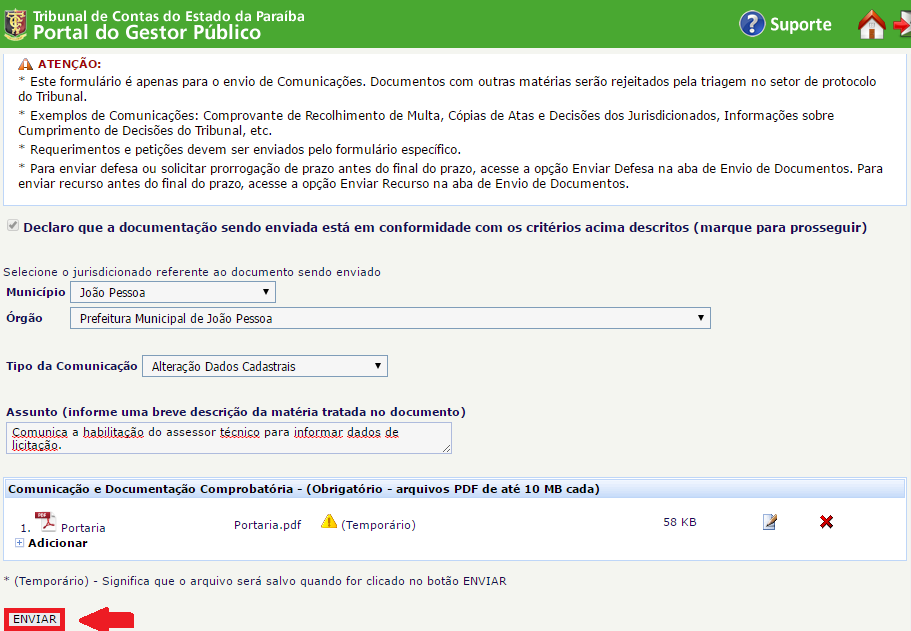Click the plus icon next to Adicionar

click(x=20, y=543)
